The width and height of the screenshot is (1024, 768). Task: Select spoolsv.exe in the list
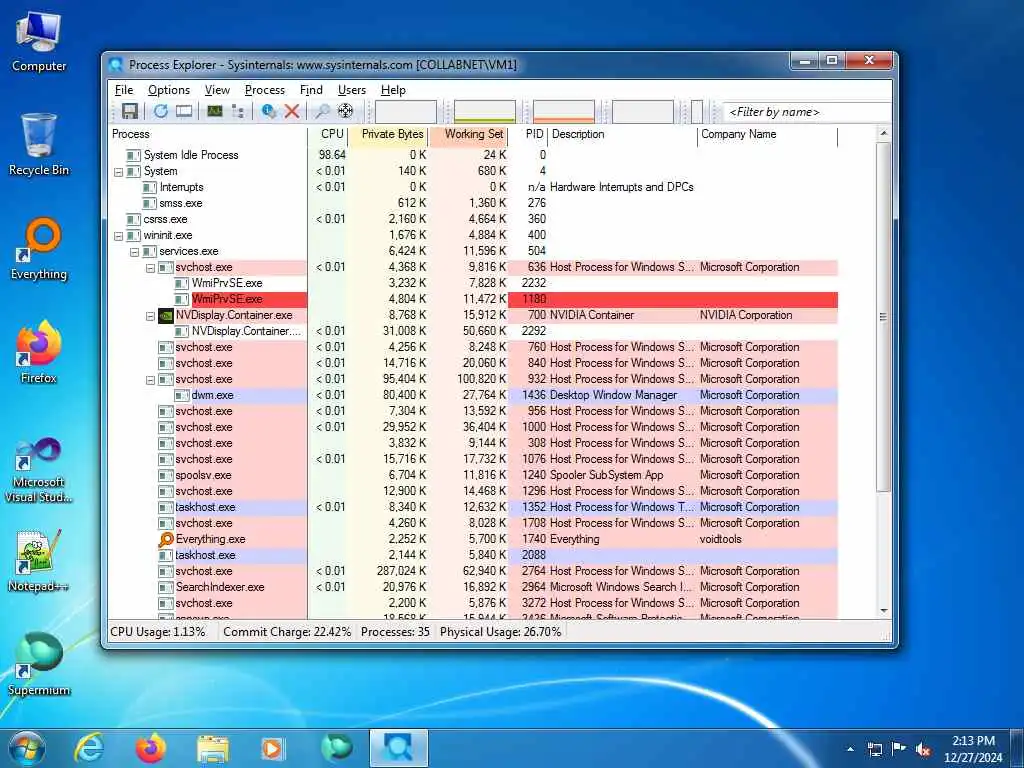(473, 475)
